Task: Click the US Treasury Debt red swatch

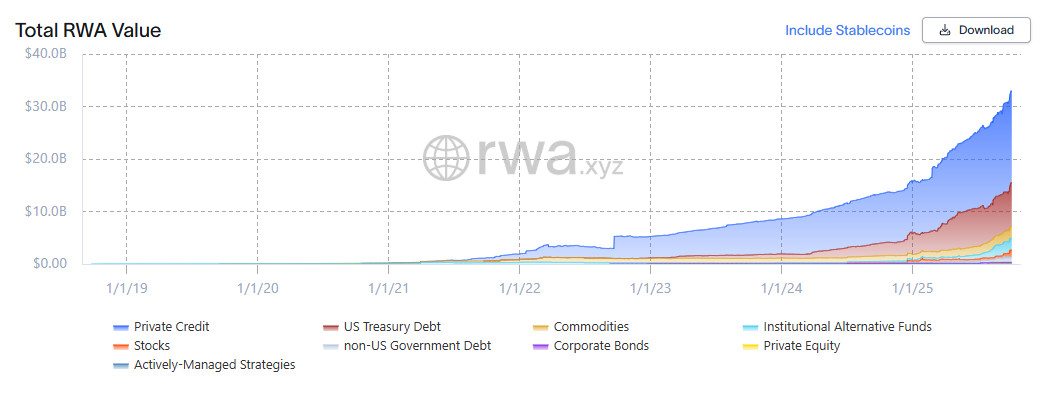Action: pyautogui.click(x=330, y=327)
